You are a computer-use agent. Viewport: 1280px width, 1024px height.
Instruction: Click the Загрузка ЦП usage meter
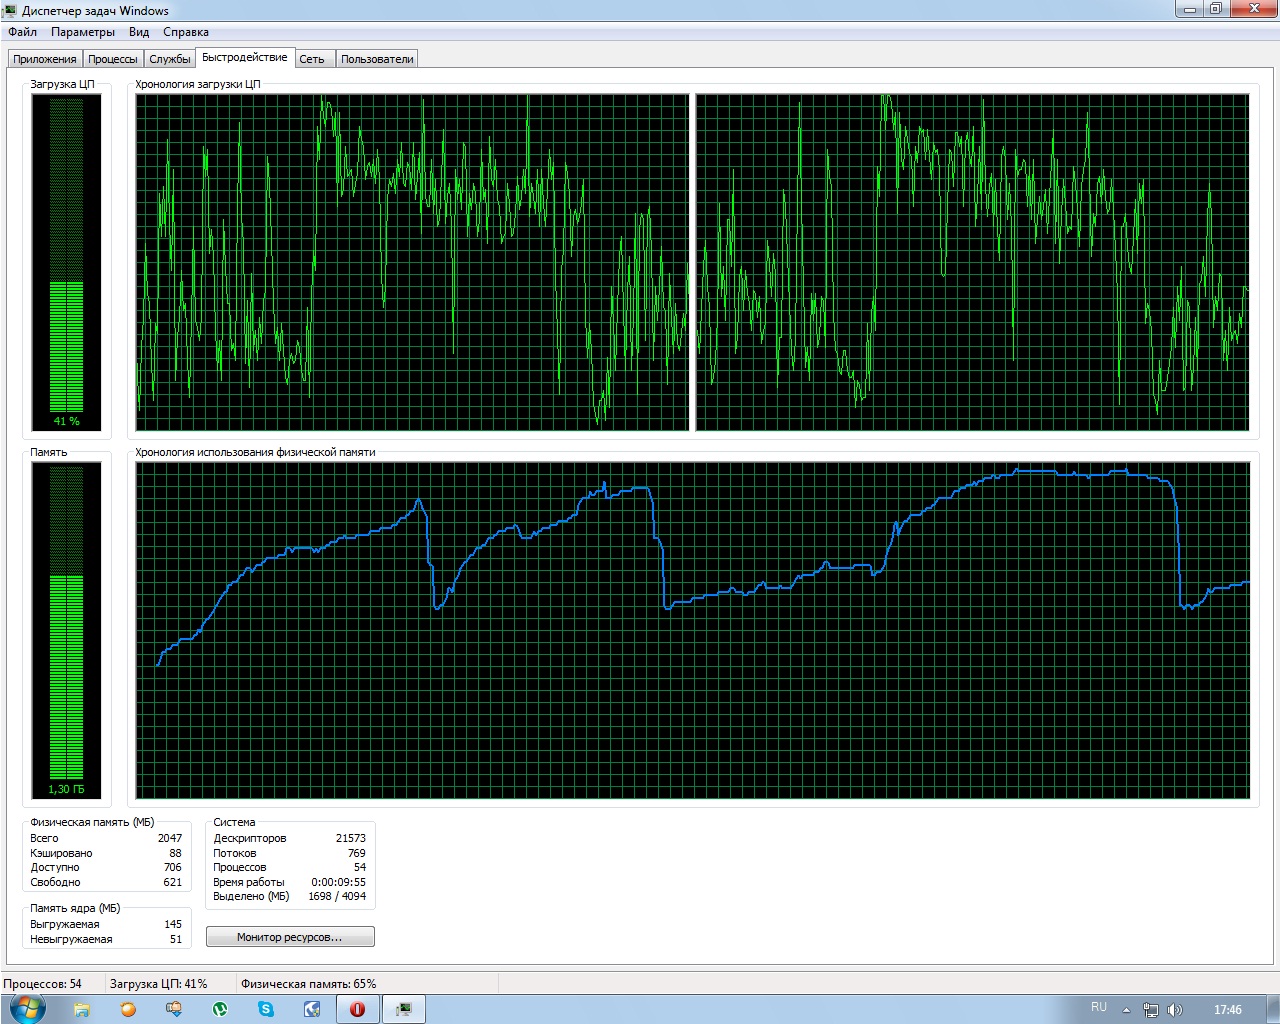(66, 263)
